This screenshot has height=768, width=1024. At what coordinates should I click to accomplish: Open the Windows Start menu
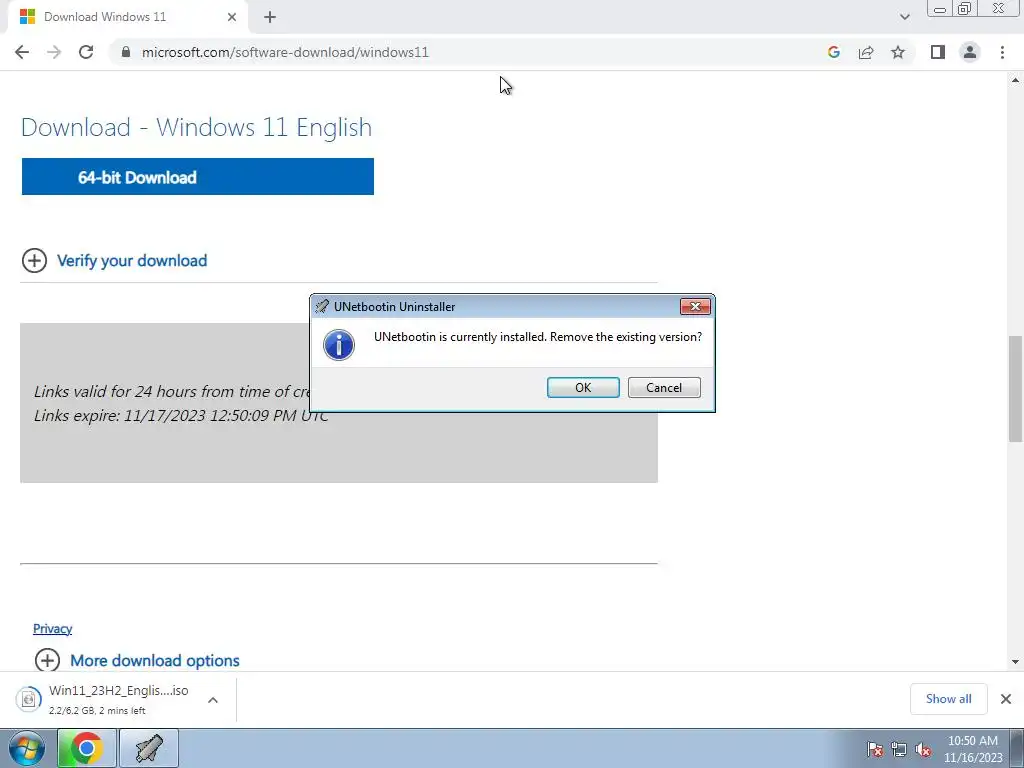(26, 748)
